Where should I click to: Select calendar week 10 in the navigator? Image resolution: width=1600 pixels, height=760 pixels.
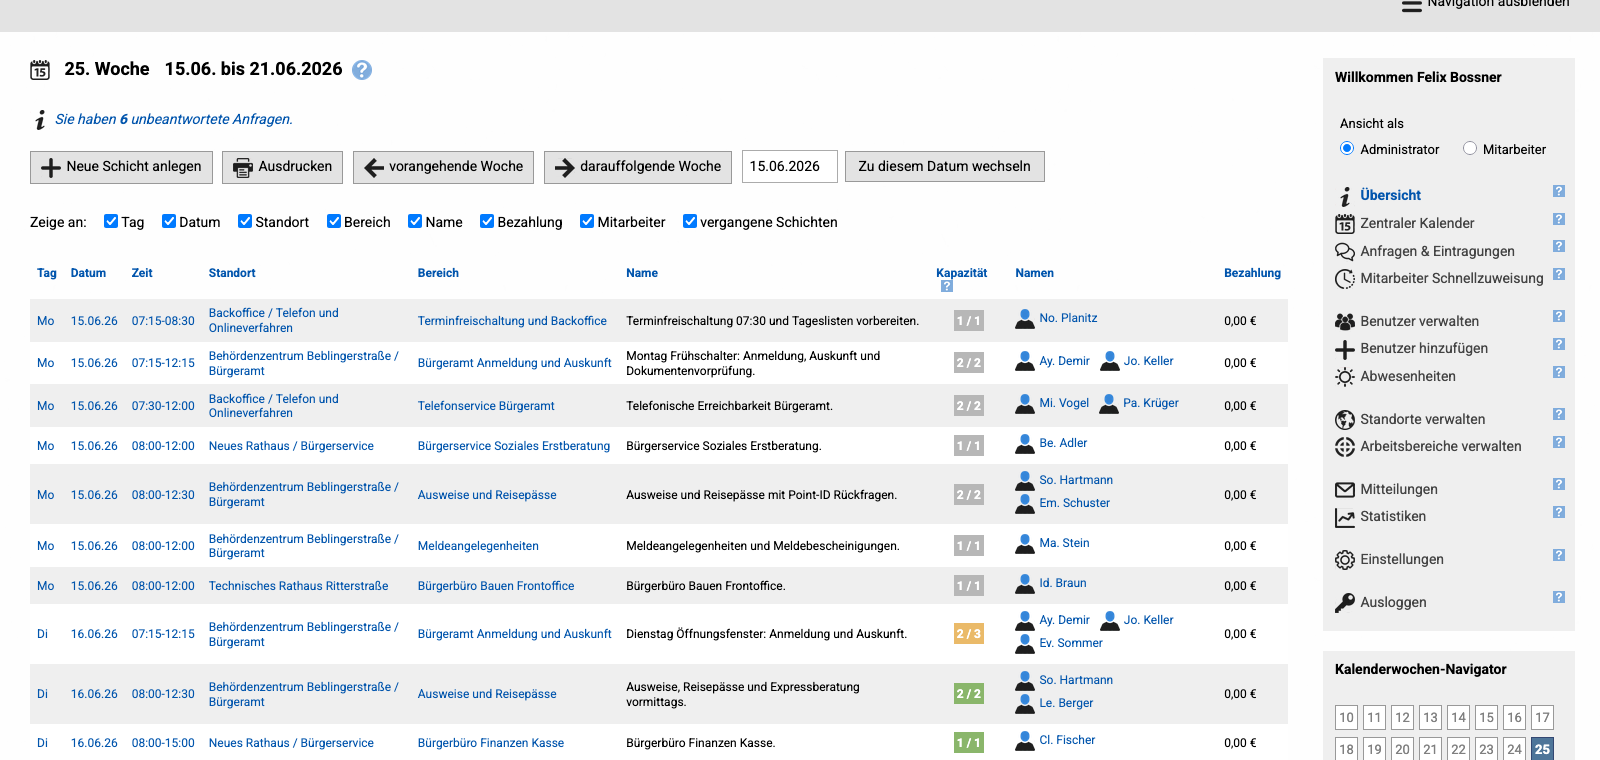[x=1346, y=717]
